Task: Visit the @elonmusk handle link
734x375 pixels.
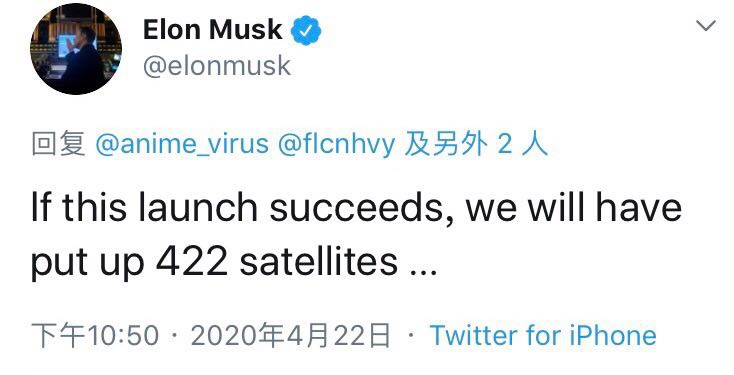Action: [x=217, y=66]
